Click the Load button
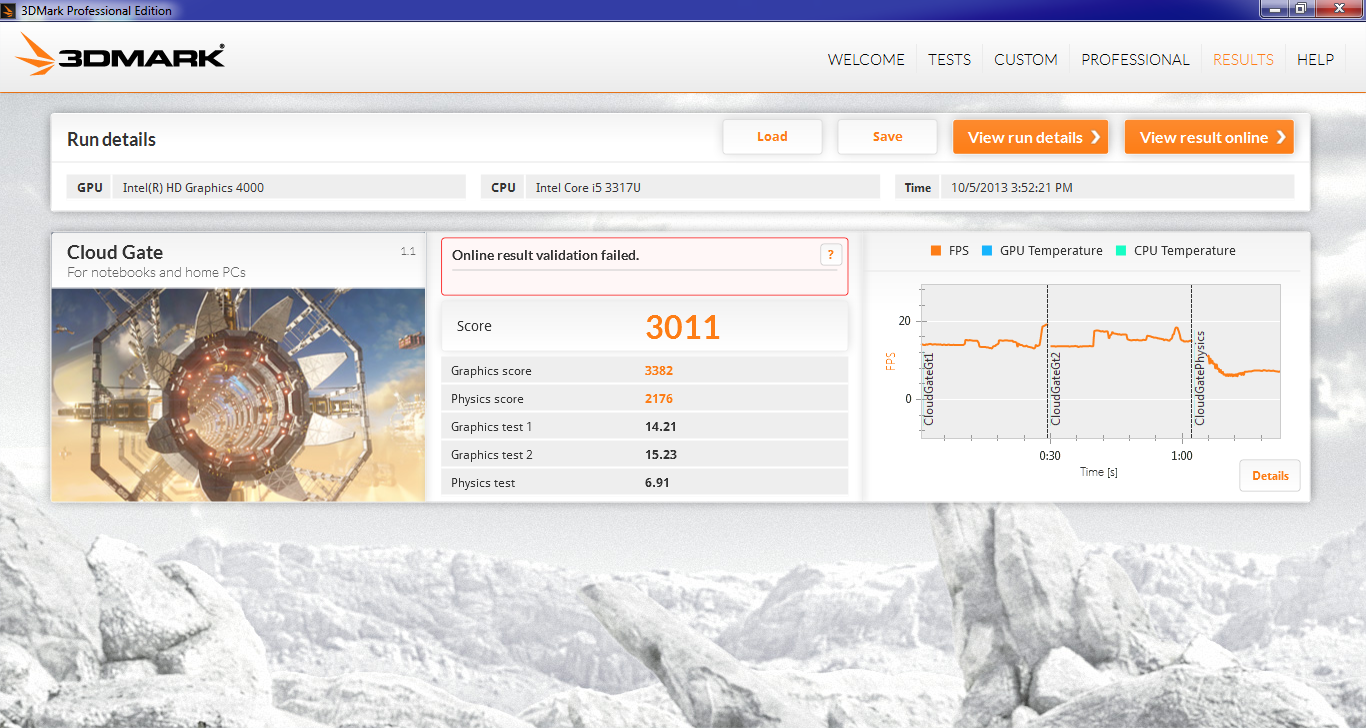The height and width of the screenshot is (728, 1366). click(772, 137)
